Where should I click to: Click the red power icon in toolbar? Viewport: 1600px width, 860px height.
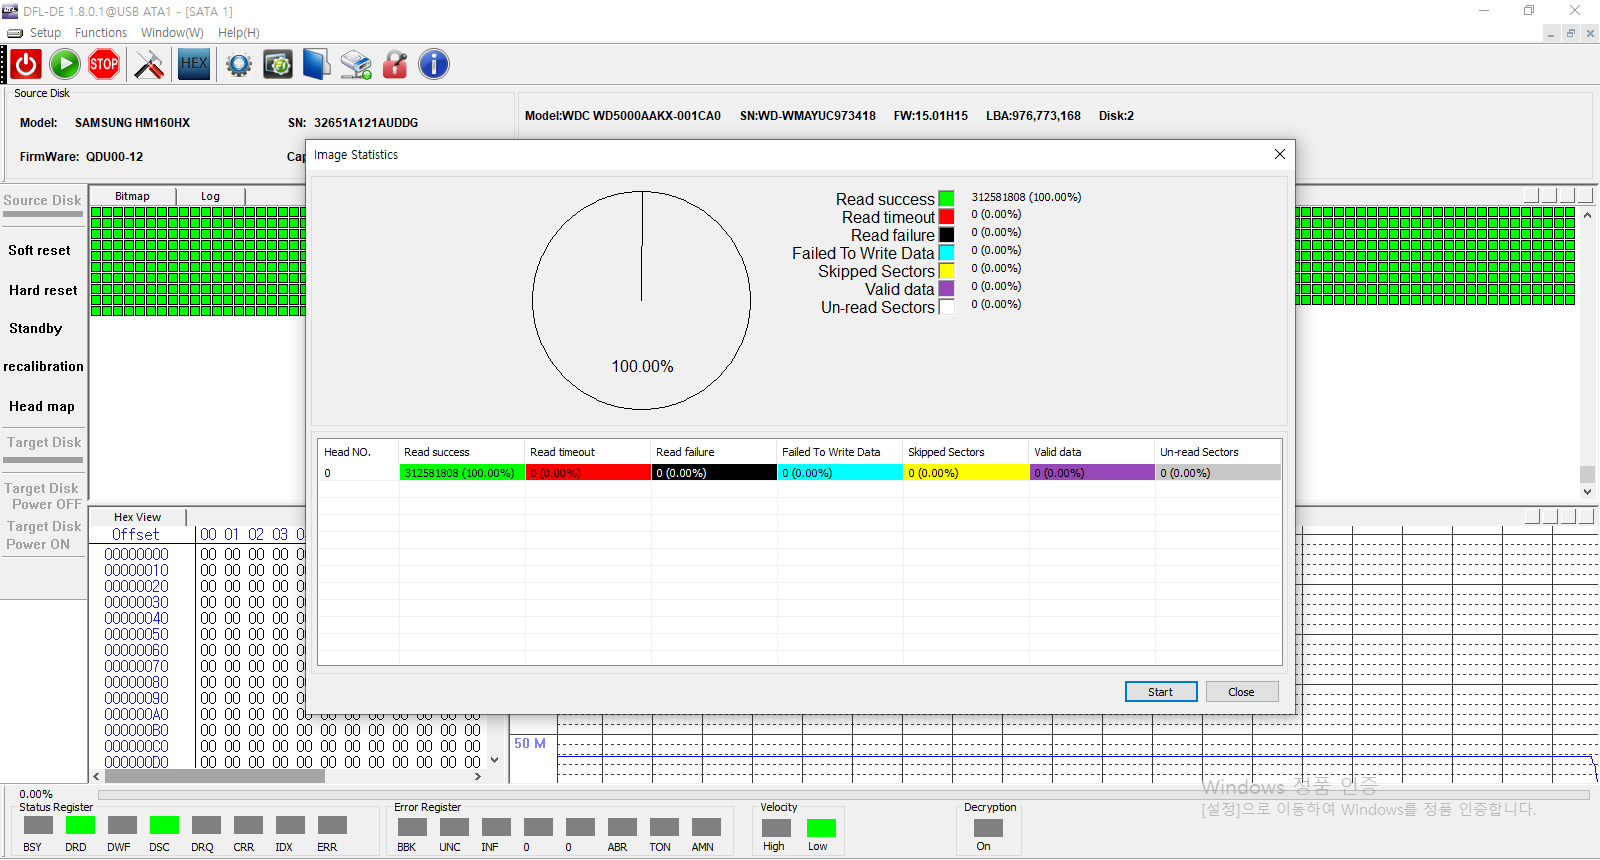pyautogui.click(x=26, y=65)
